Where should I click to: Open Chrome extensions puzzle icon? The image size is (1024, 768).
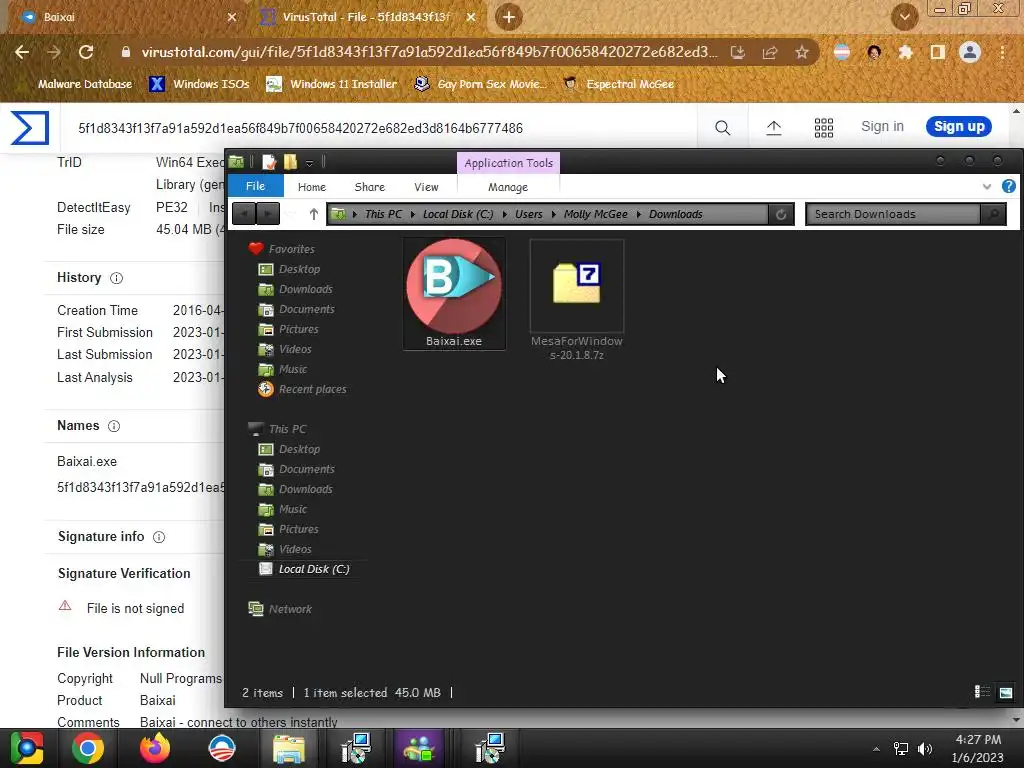pyautogui.click(x=905, y=52)
